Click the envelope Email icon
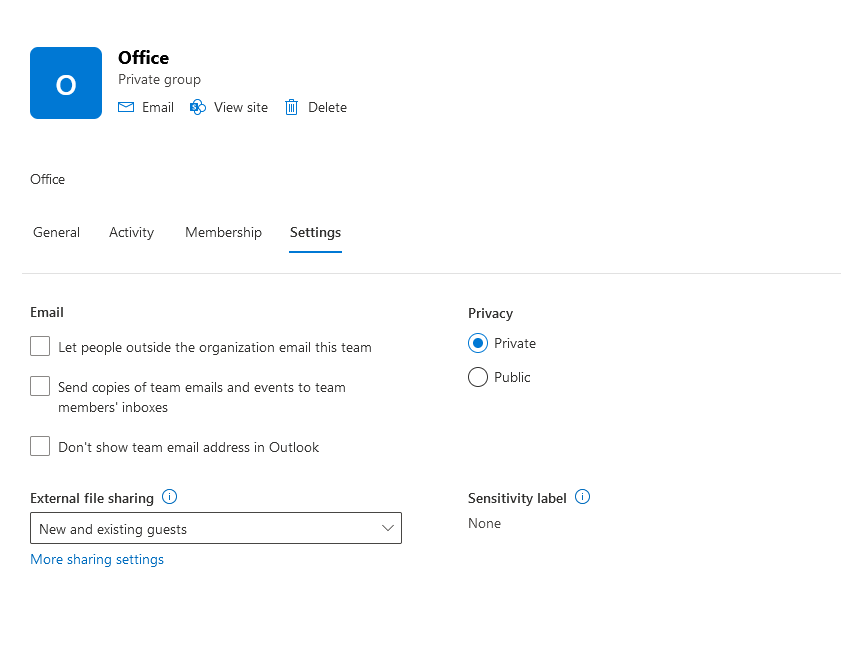841x667 pixels. (x=126, y=107)
